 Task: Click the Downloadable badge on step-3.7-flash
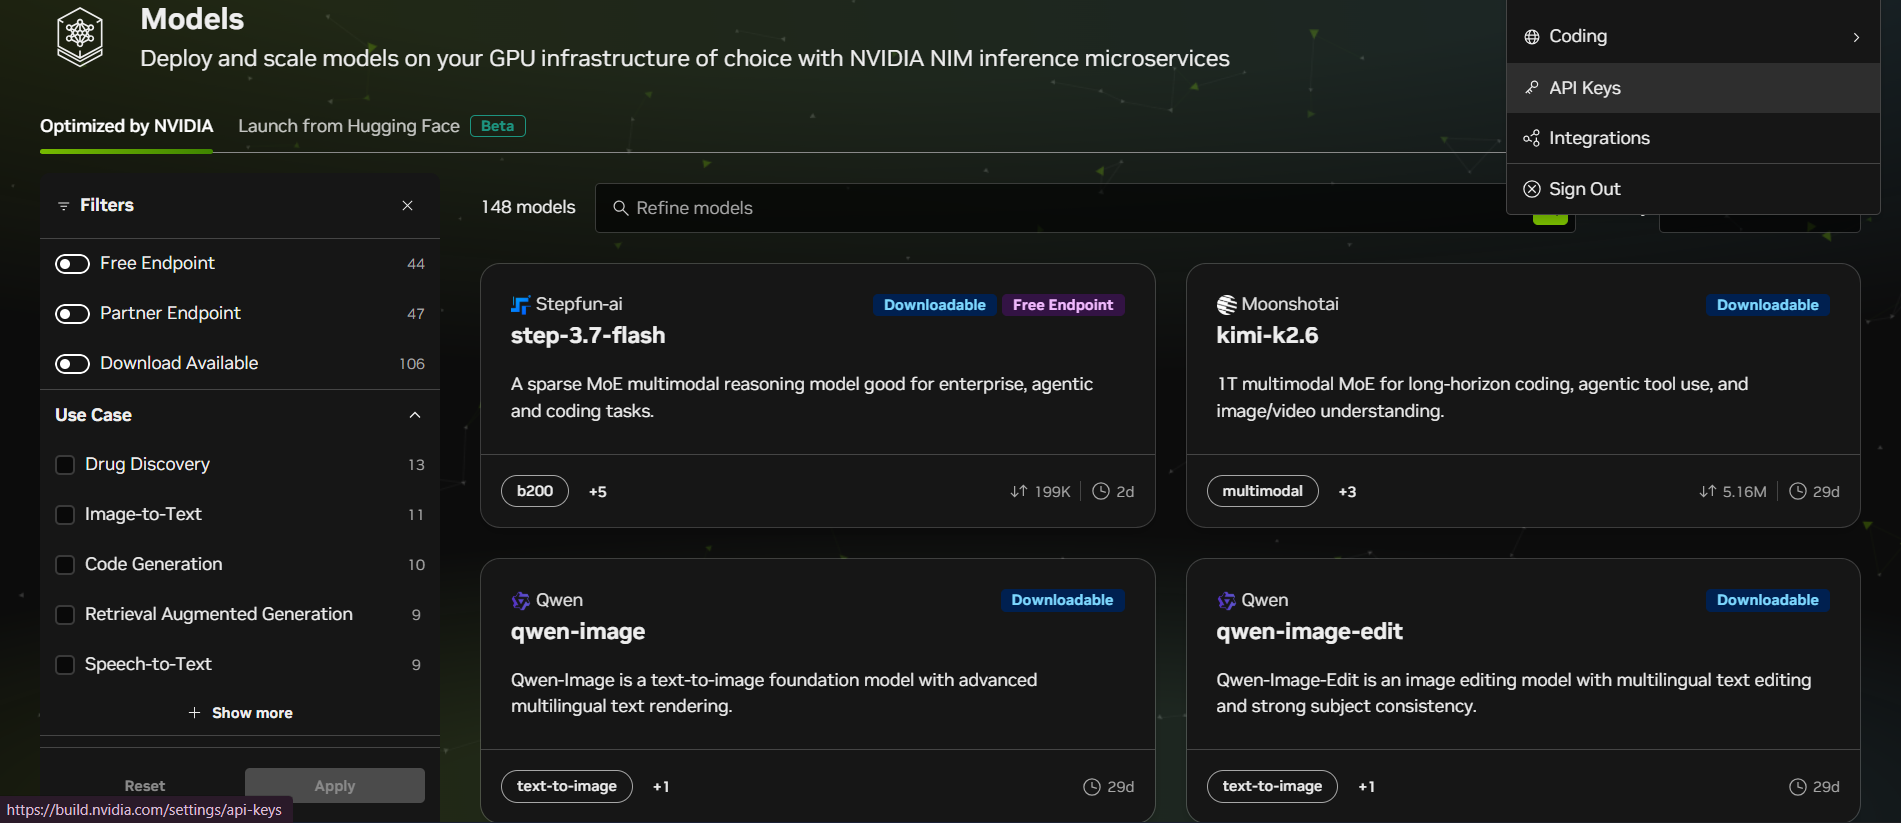(934, 305)
